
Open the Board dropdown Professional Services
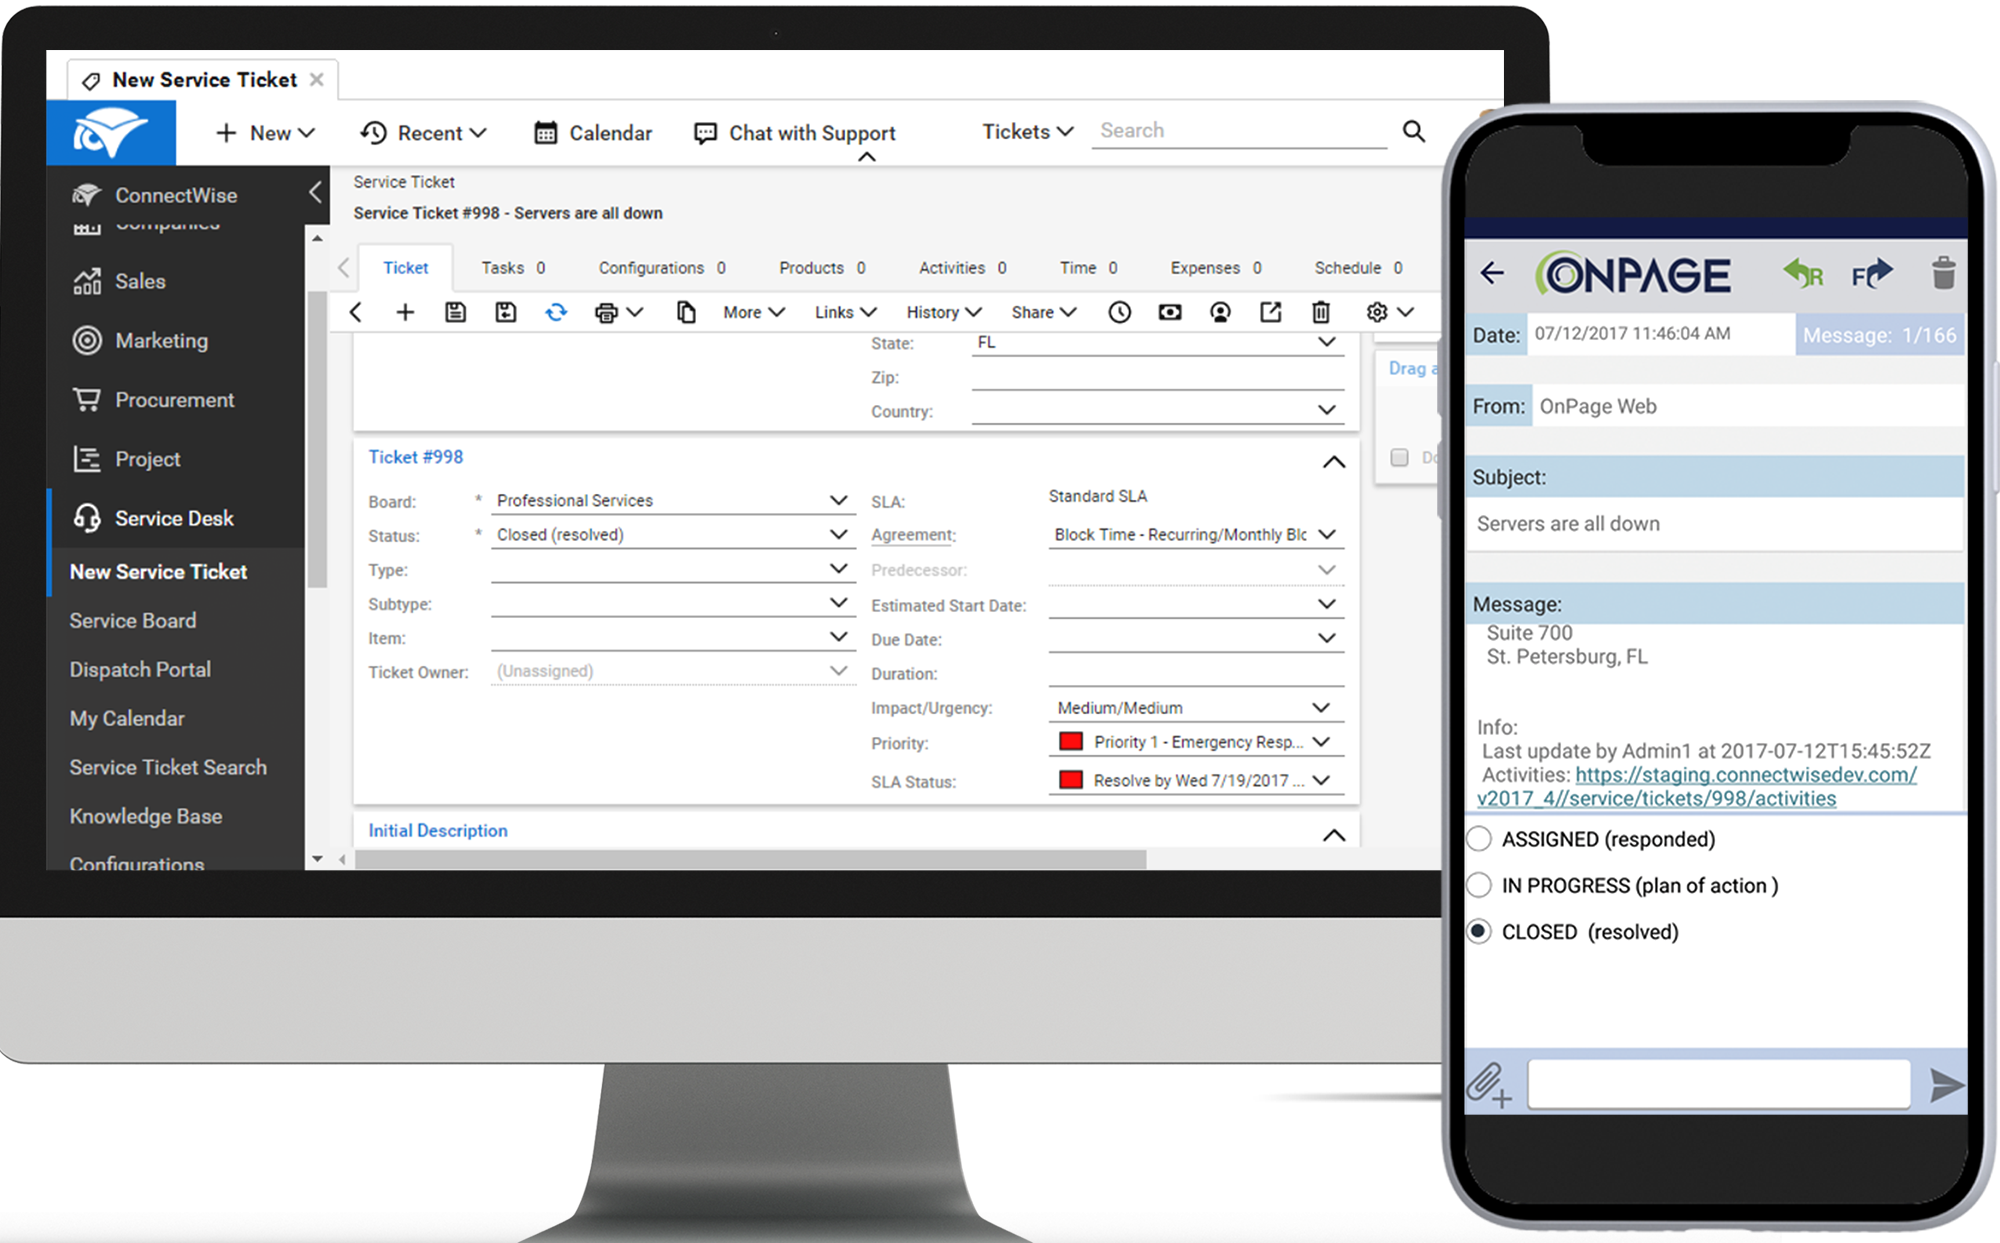pyautogui.click(x=673, y=500)
